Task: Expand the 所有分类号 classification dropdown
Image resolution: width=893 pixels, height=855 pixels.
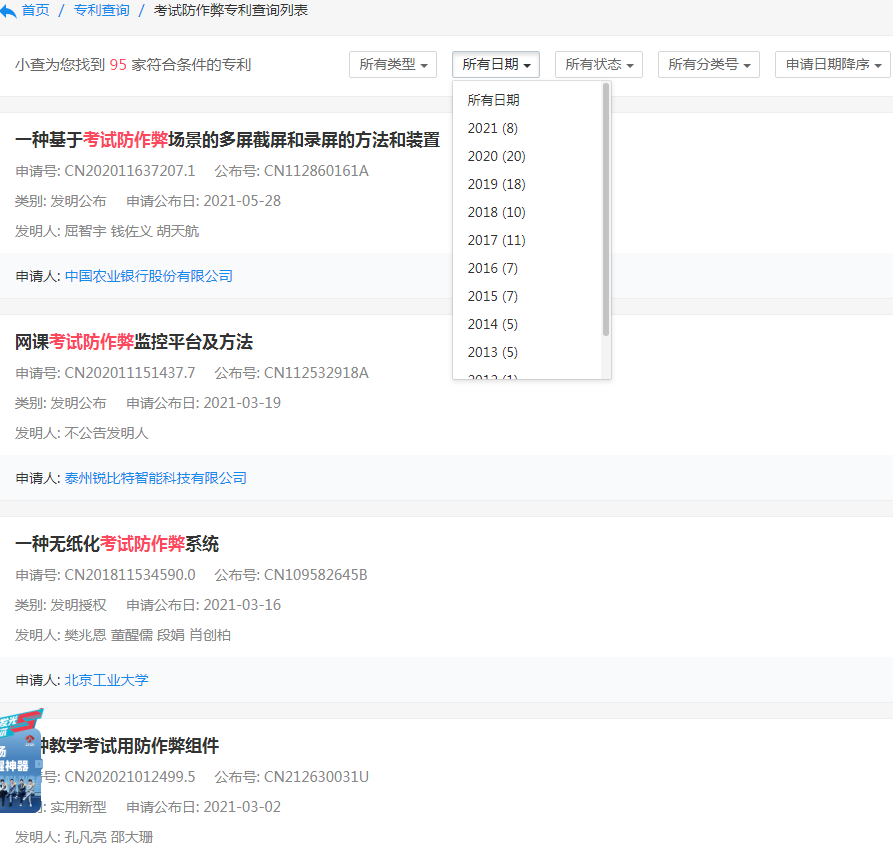Action: pos(708,64)
